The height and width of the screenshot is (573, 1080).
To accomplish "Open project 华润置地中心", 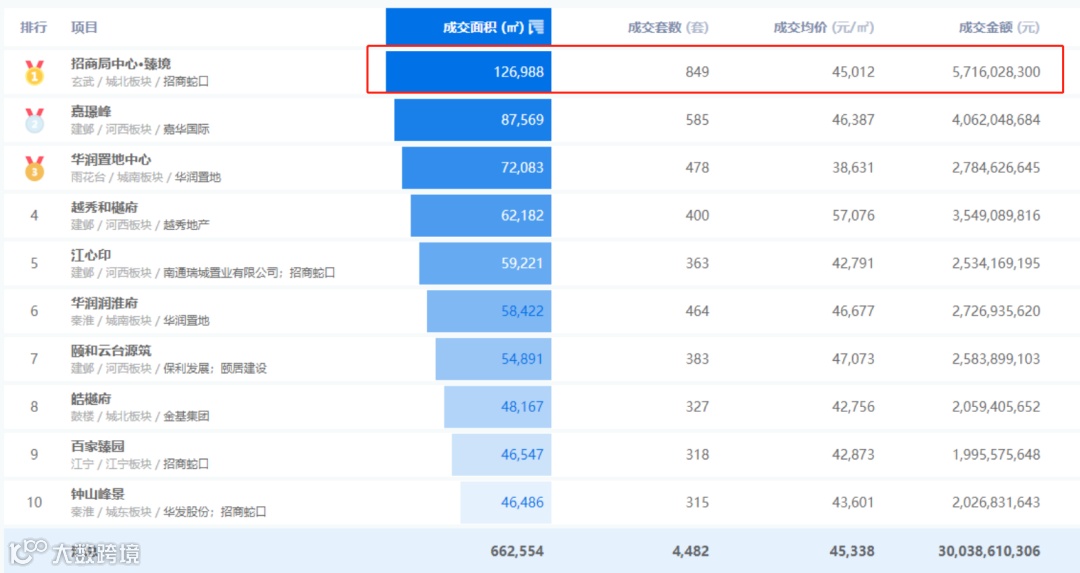I will coord(111,159).
